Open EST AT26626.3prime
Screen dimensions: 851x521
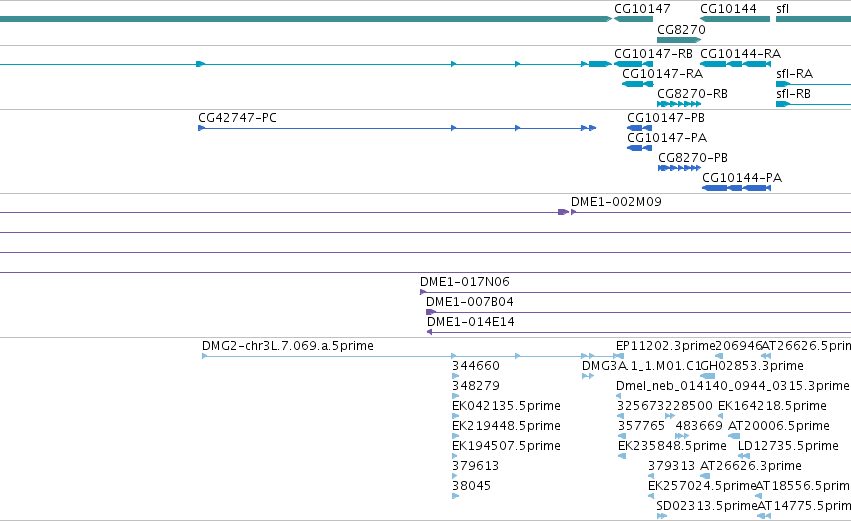[751, 466]
